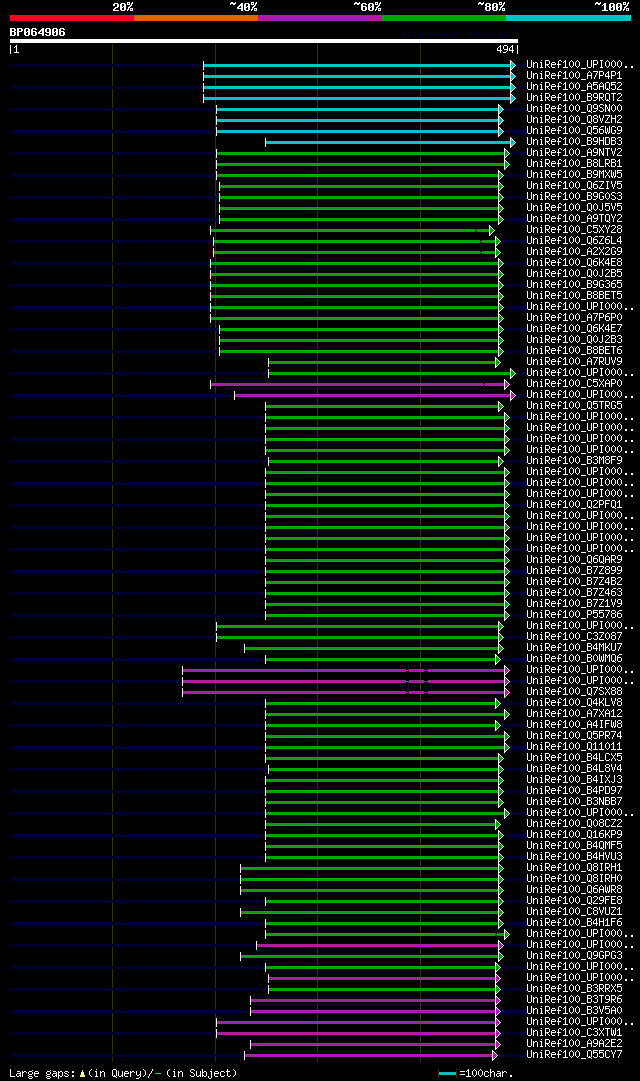This screenshot has height=1081, width=640.
Task: Select hit UniRef100_P55786
Action: click(x=574, y=614)
